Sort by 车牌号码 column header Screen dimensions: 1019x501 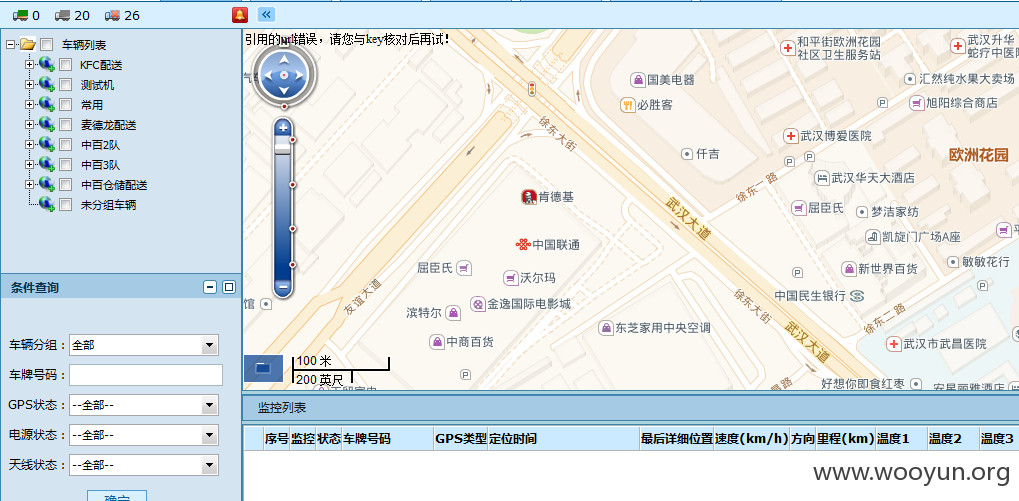coord(388,439)
